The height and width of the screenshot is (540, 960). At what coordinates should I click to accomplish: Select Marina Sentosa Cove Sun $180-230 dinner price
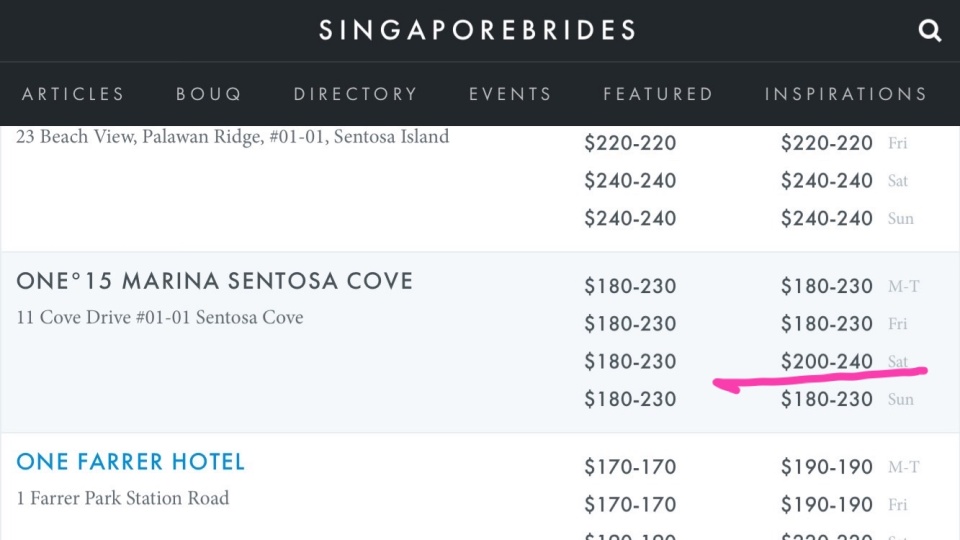pos(827,399)
